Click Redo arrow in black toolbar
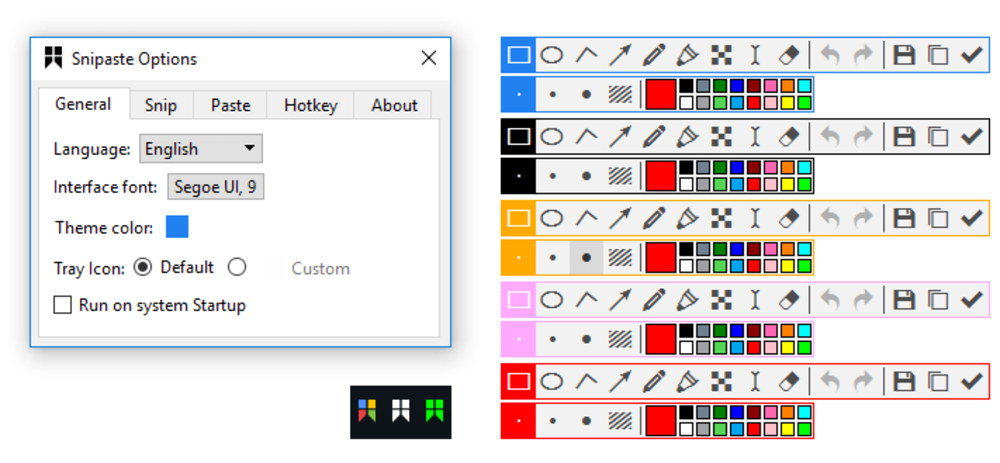This screenshot has width=1000, height=463. 863,137
